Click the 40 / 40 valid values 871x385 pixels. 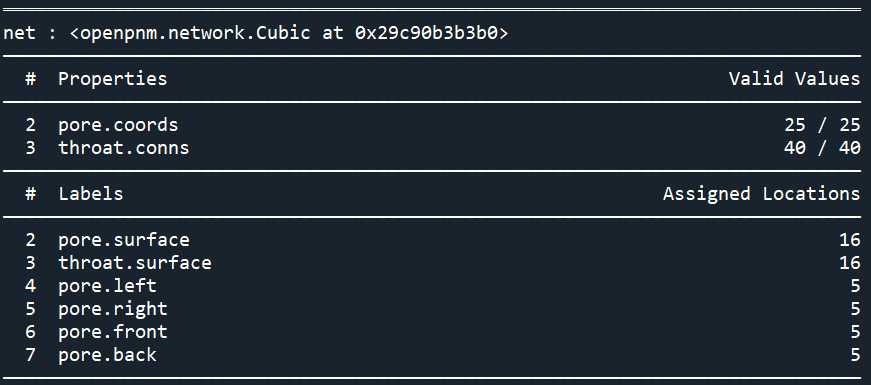[x=822, y=148]
